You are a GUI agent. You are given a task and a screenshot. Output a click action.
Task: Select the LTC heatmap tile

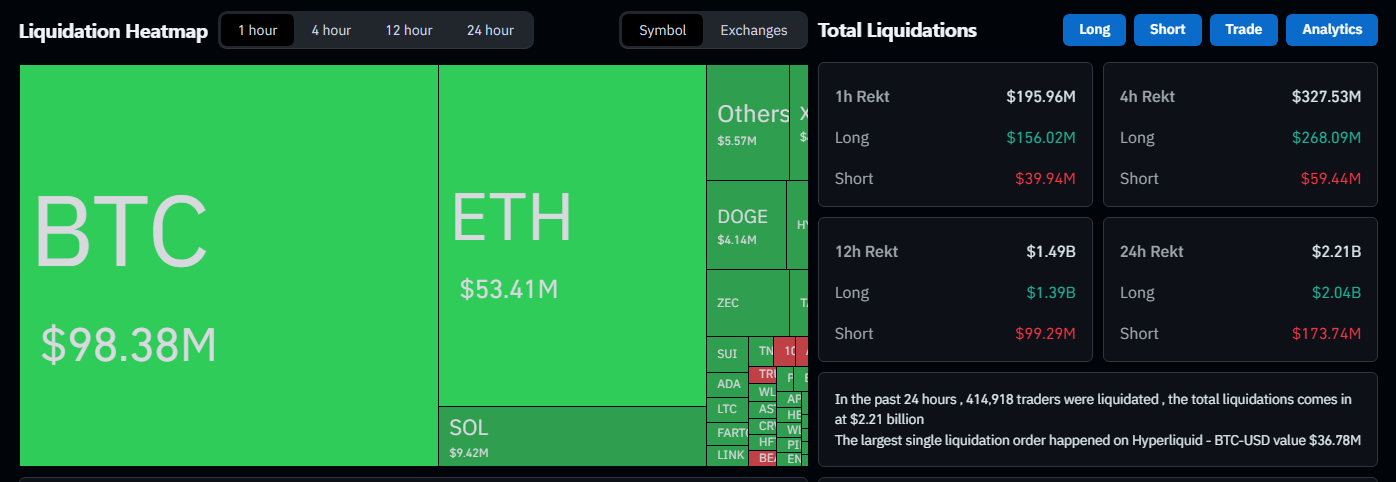[727, 409]
